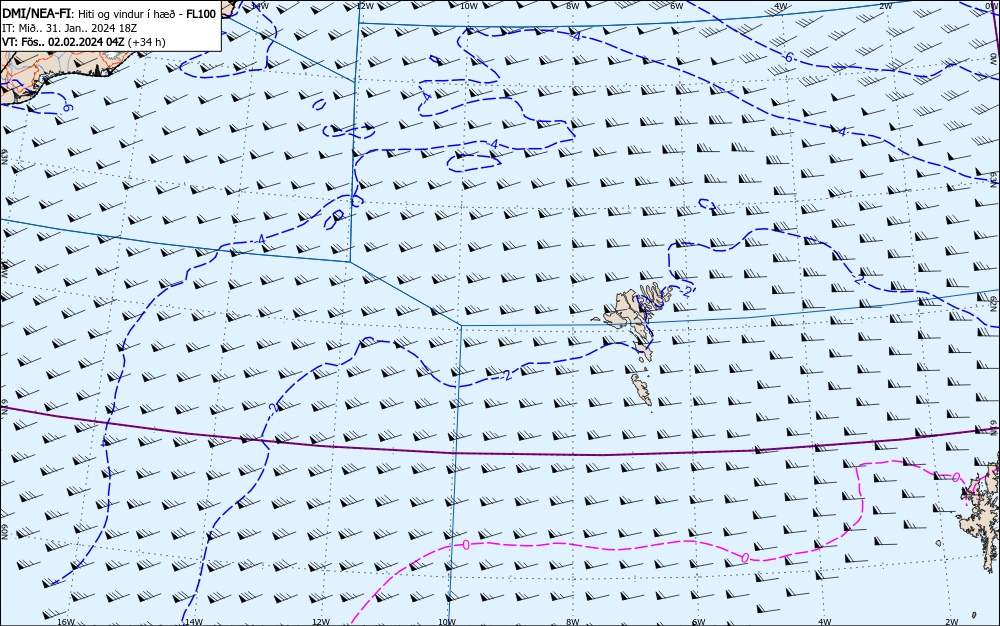Click the '-4' isotherm label on the far-right contour
The width and height of the screenshot is (1000, 626).
click(x=842, y=131)
